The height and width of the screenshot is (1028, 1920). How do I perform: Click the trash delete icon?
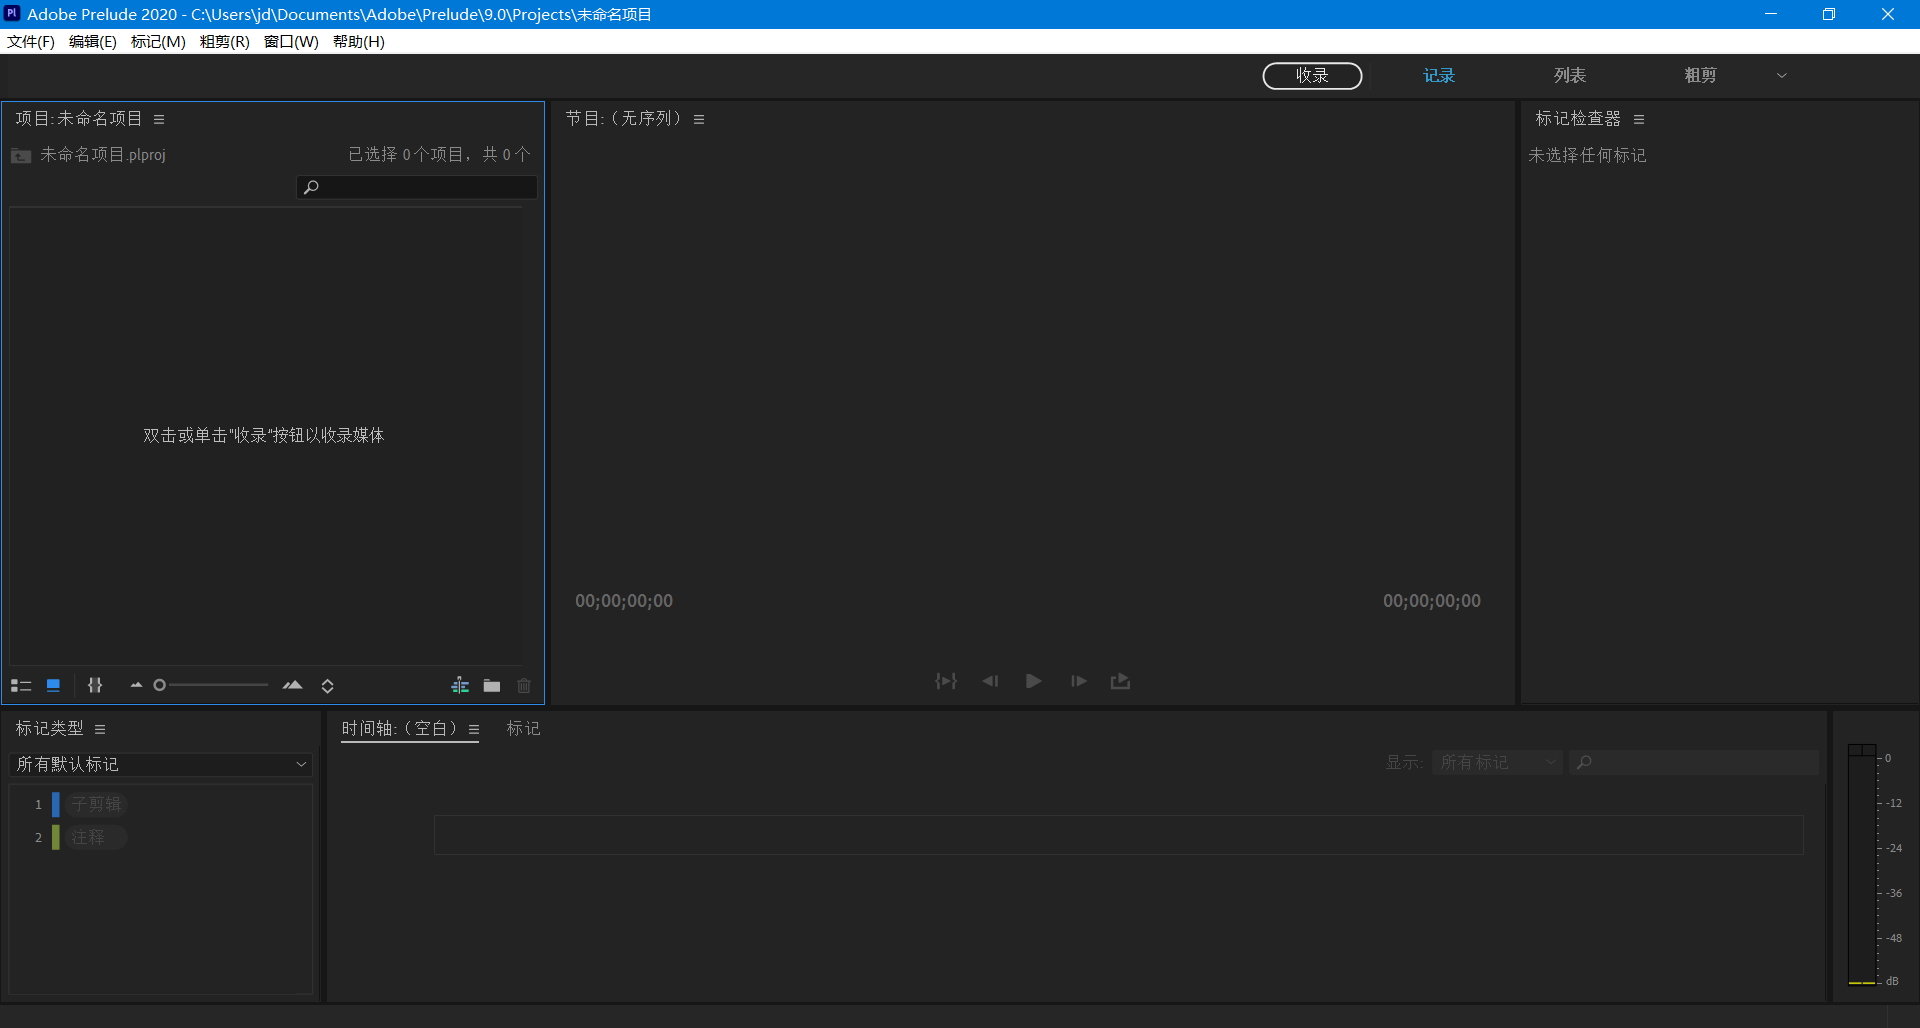pyautogui.click(x=524, y=685)
